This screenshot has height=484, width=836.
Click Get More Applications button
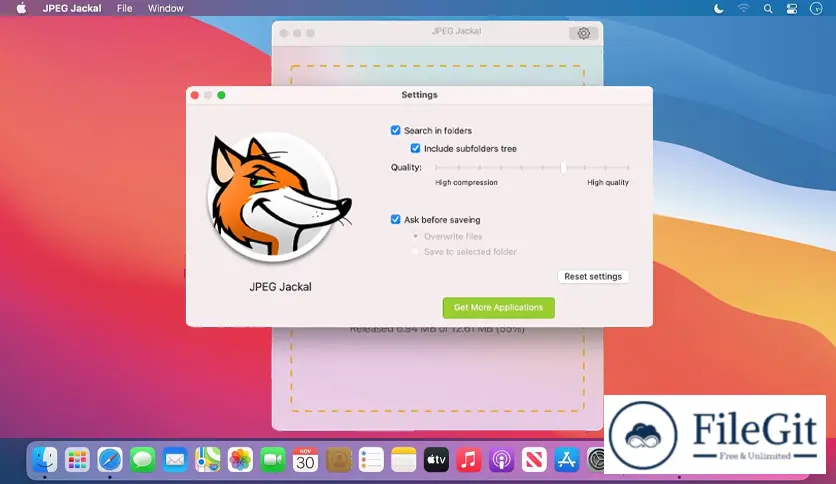[499, 308]
